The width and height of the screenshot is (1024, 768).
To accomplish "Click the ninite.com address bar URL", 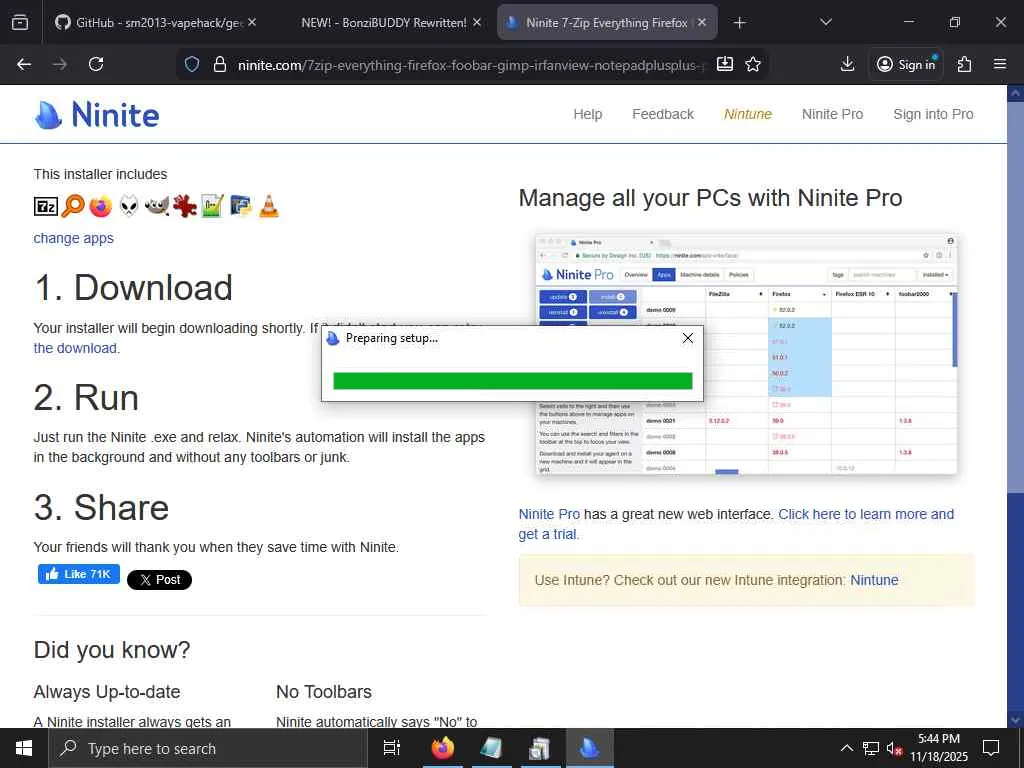I will click(470, 65).
